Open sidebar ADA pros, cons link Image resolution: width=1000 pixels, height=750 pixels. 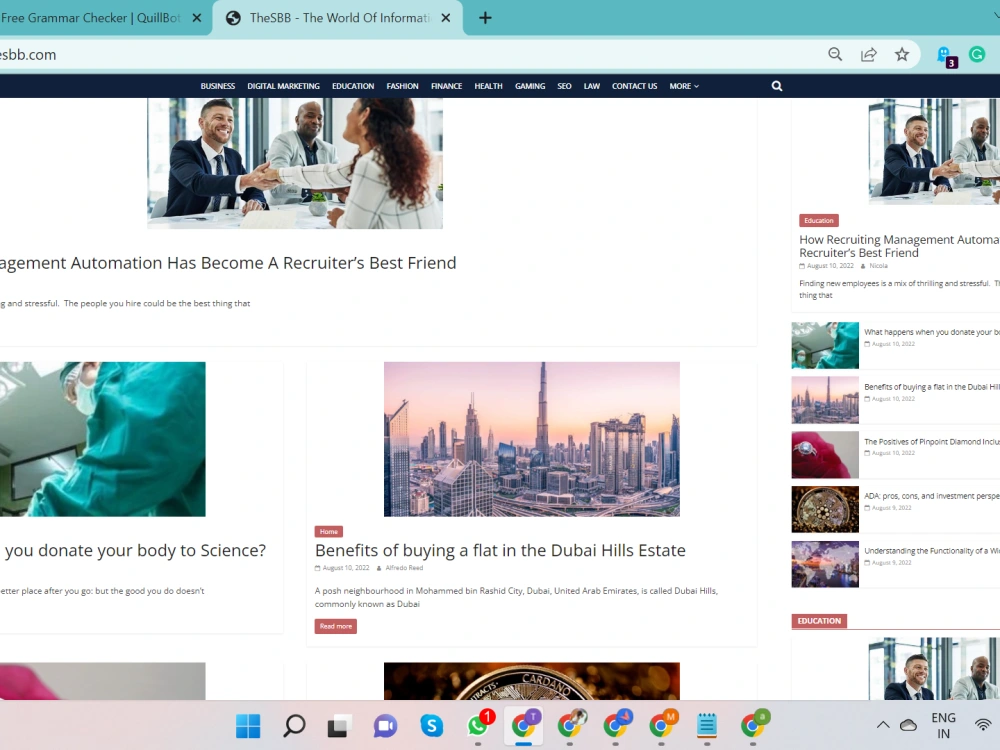pos(932,496)
